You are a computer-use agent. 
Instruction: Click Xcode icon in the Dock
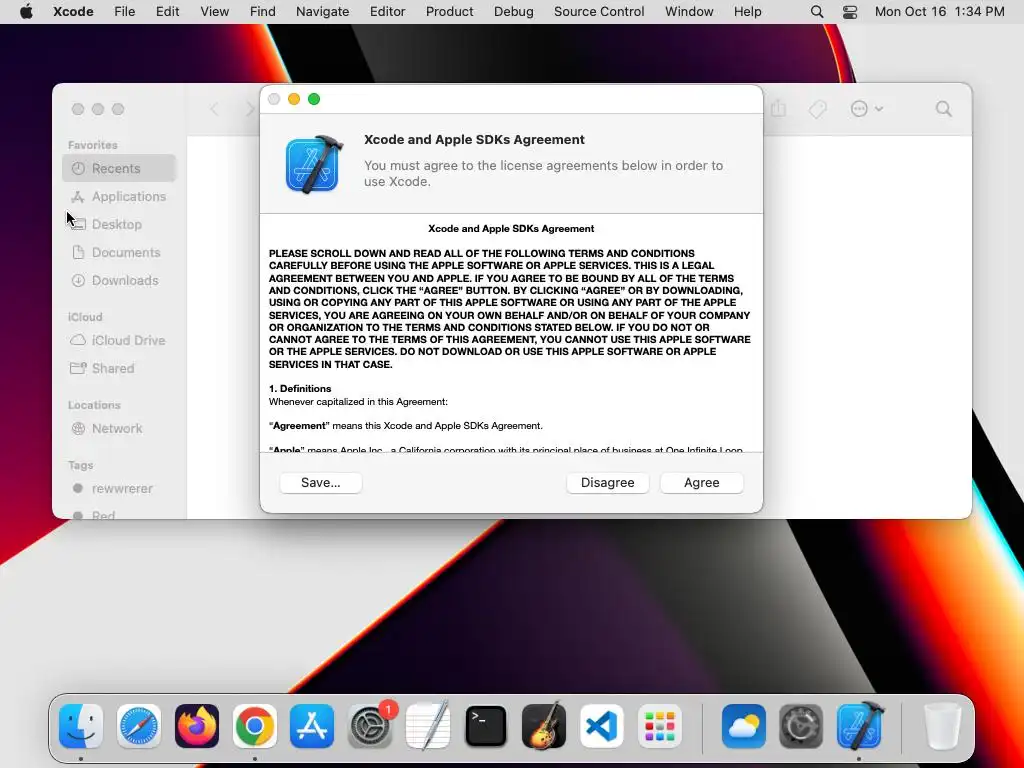pos(859,726)
